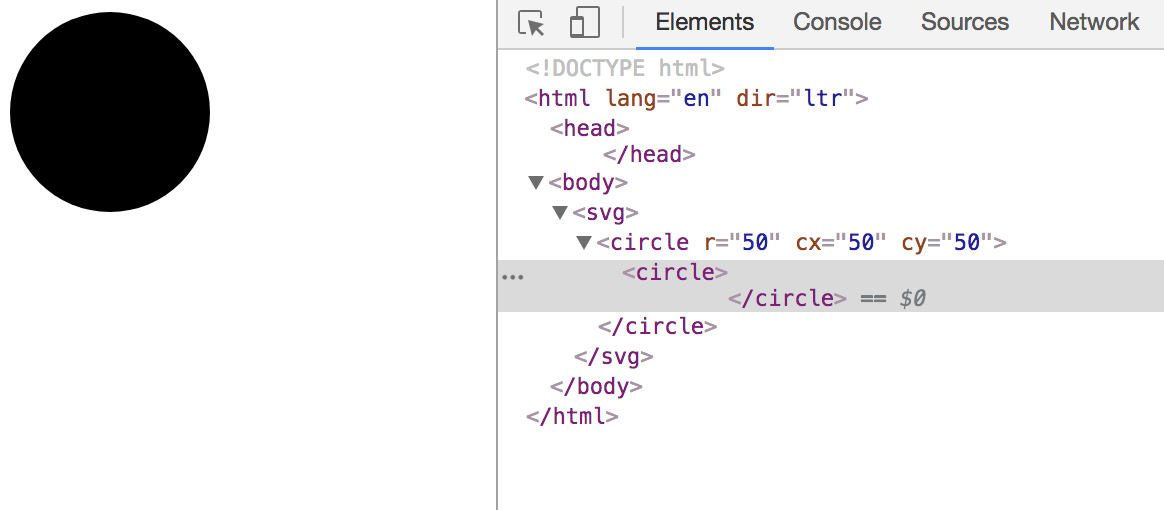Select the DOCTYPE html line
The height and width of the screenshot is (510, 1164).
pos(624,69)
